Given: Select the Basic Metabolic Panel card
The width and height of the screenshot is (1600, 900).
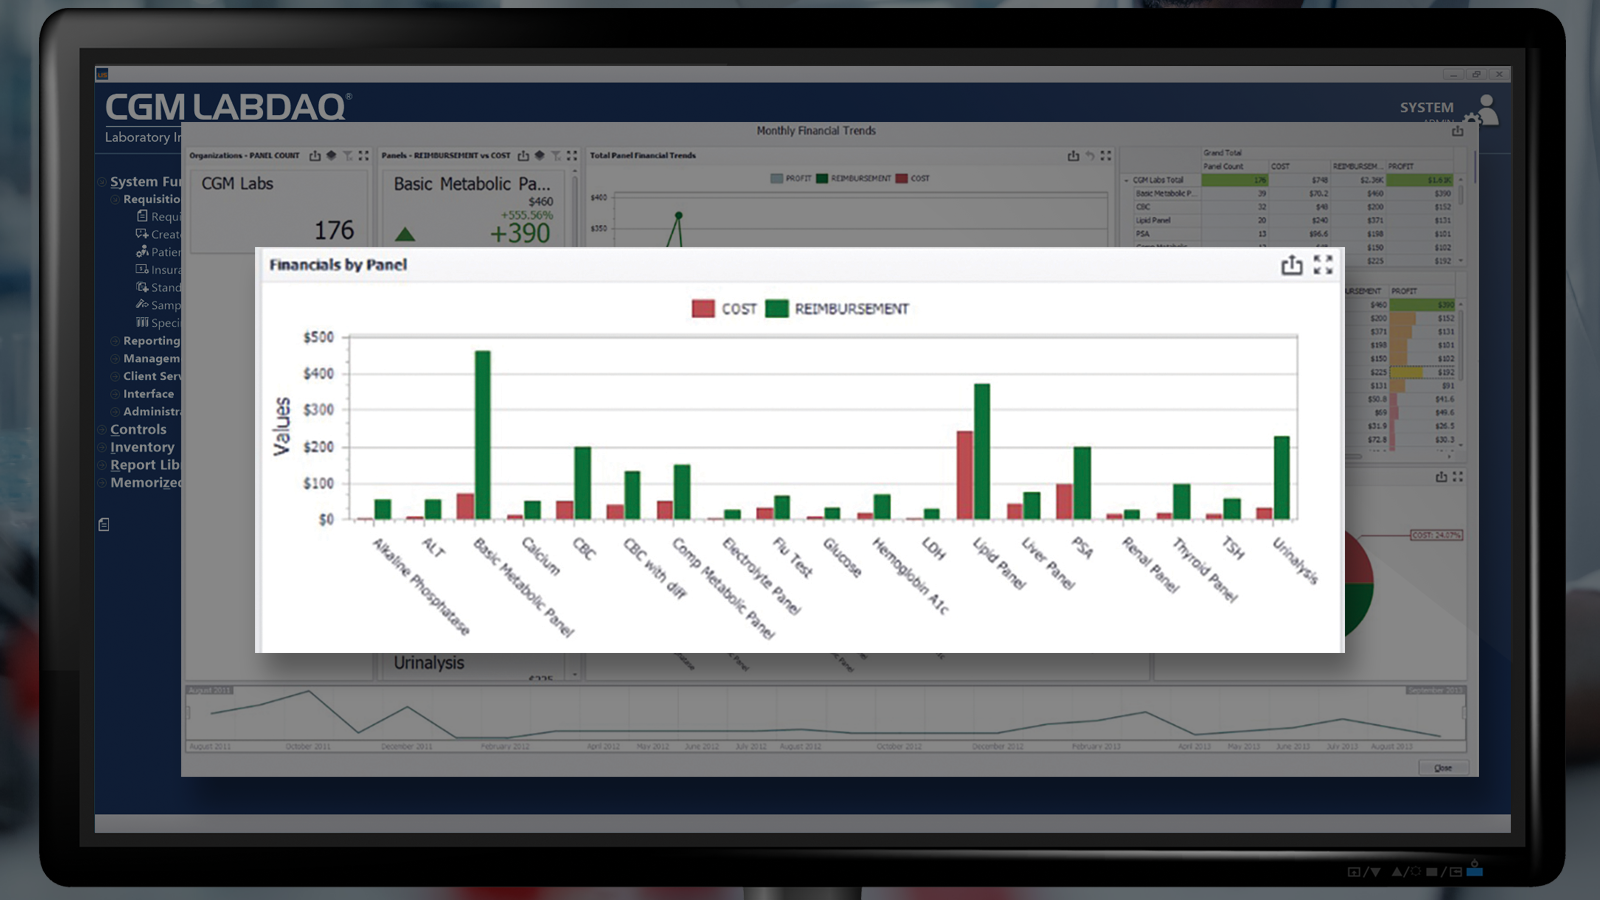Looking at the screenshot, I should [475, 208].
